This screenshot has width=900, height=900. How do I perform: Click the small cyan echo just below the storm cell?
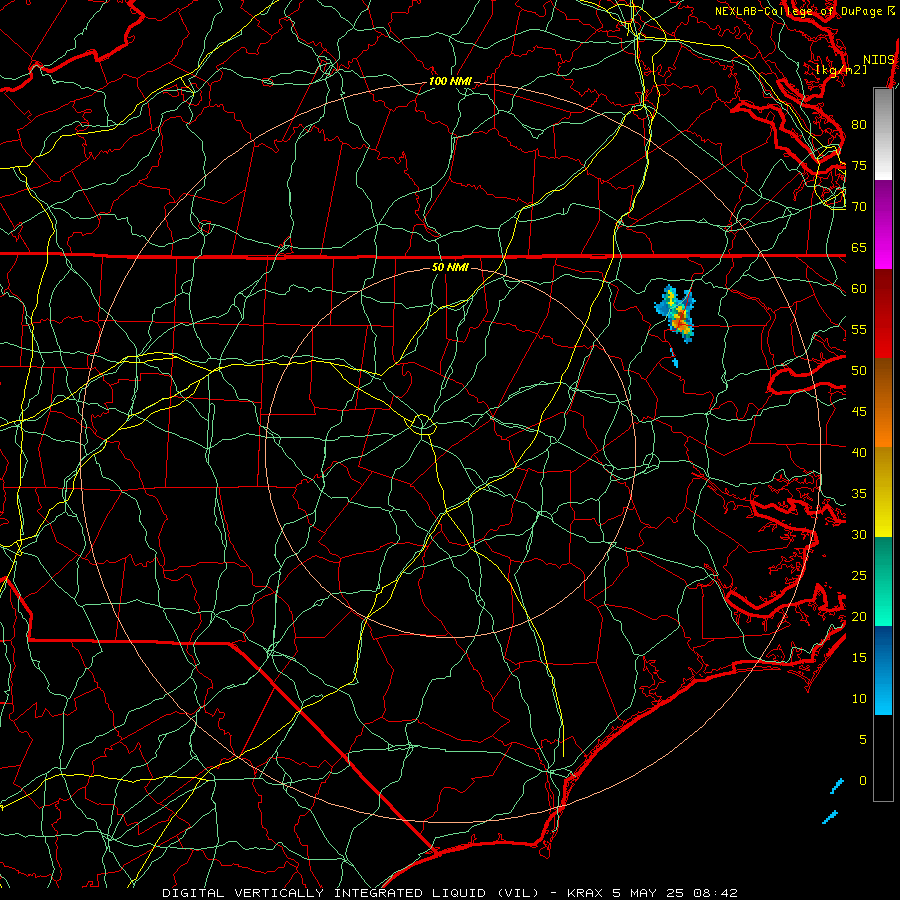tap(674, 358)
